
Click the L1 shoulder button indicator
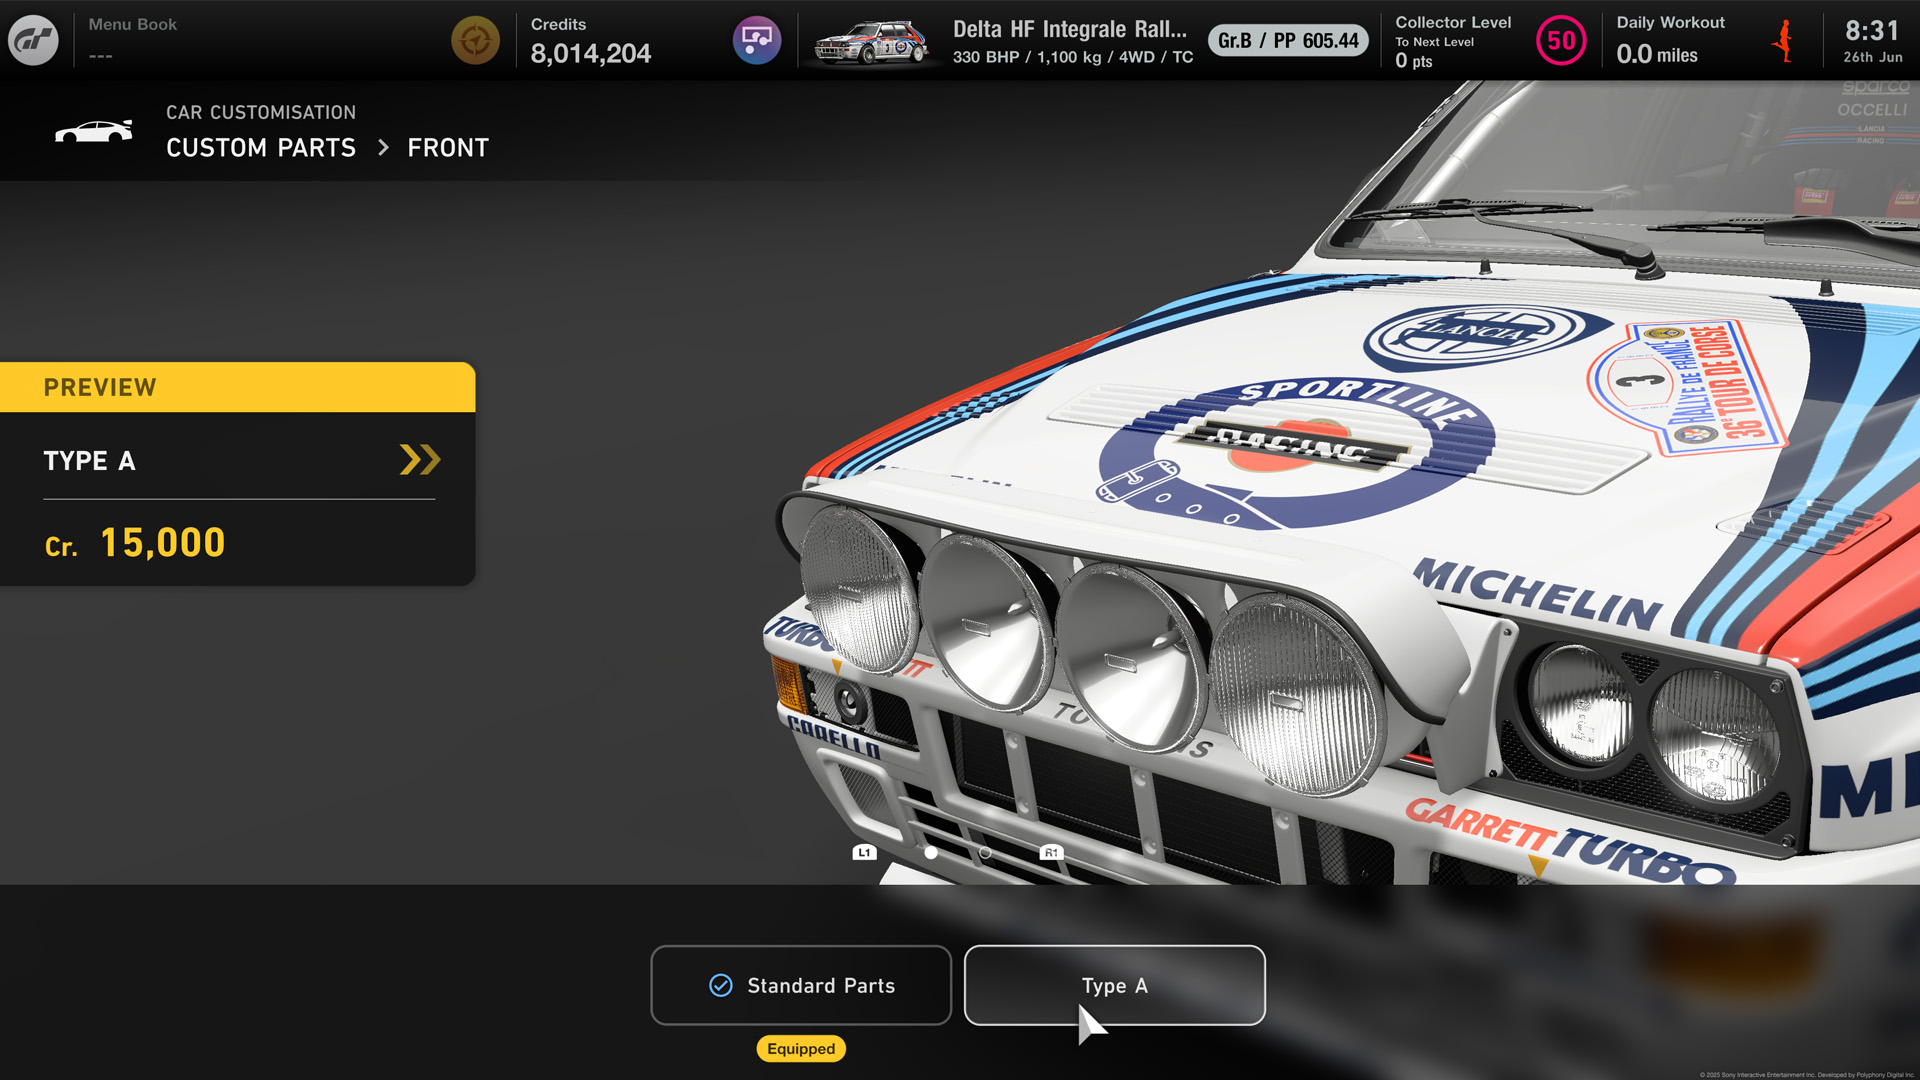[x=864, y=851]
